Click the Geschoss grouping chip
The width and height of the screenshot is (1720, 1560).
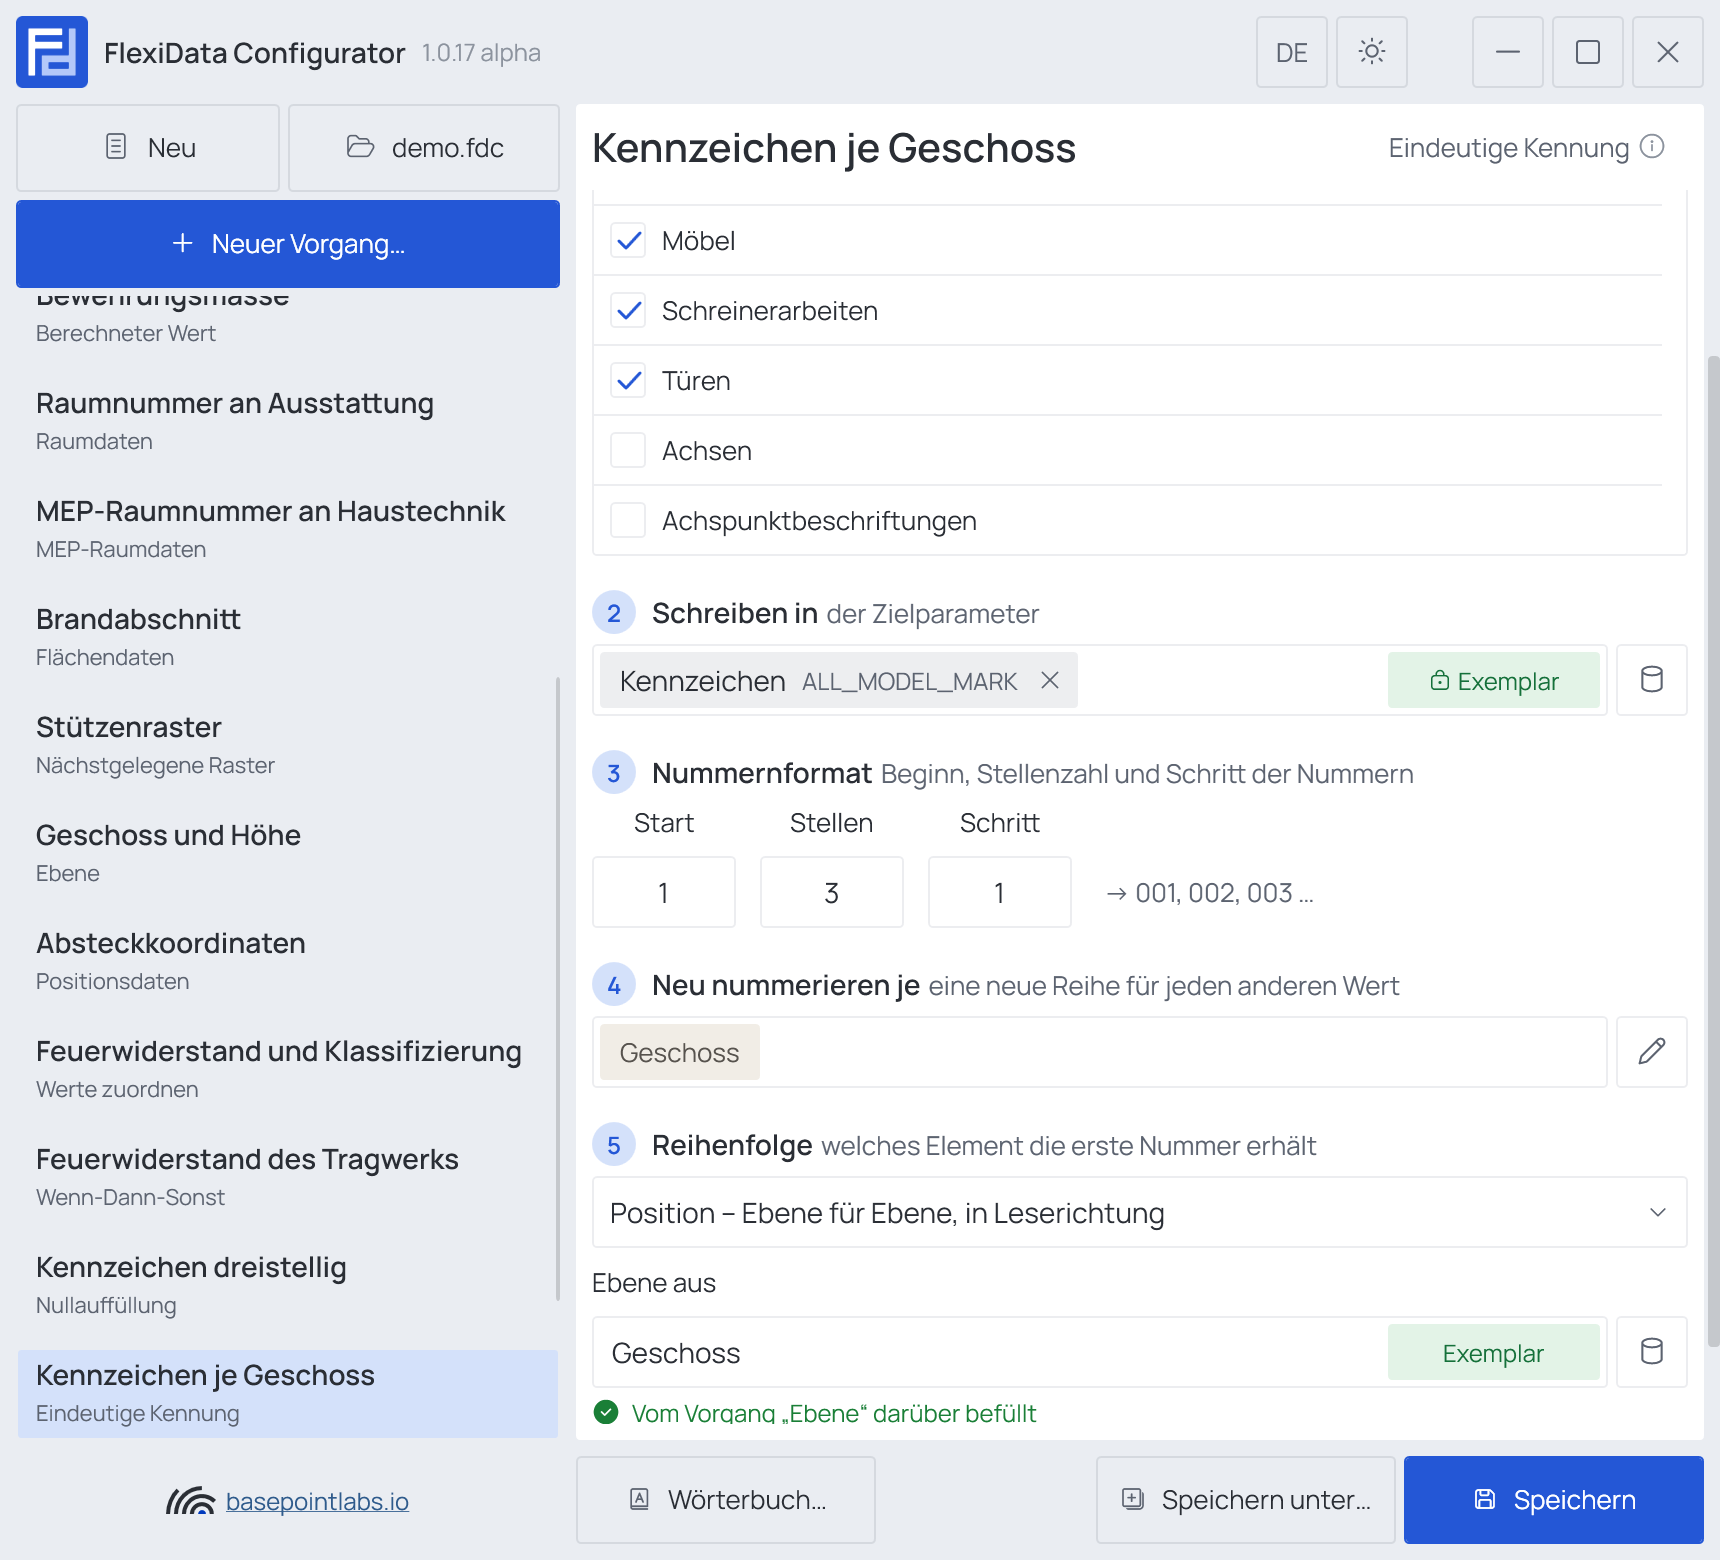coord(680,1052)
